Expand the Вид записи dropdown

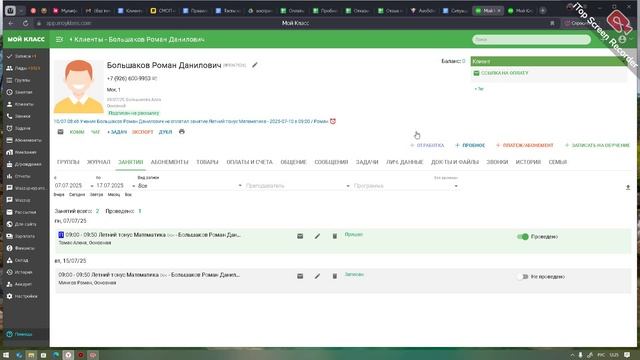190,186
